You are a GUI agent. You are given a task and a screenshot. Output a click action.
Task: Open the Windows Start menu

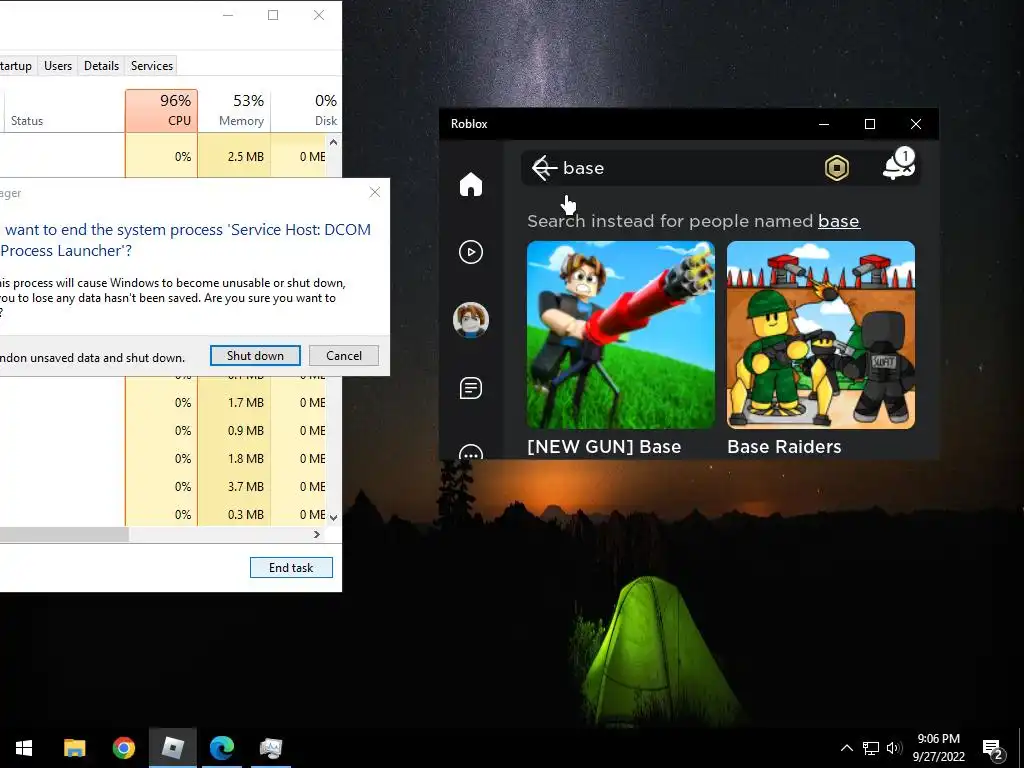24,748
